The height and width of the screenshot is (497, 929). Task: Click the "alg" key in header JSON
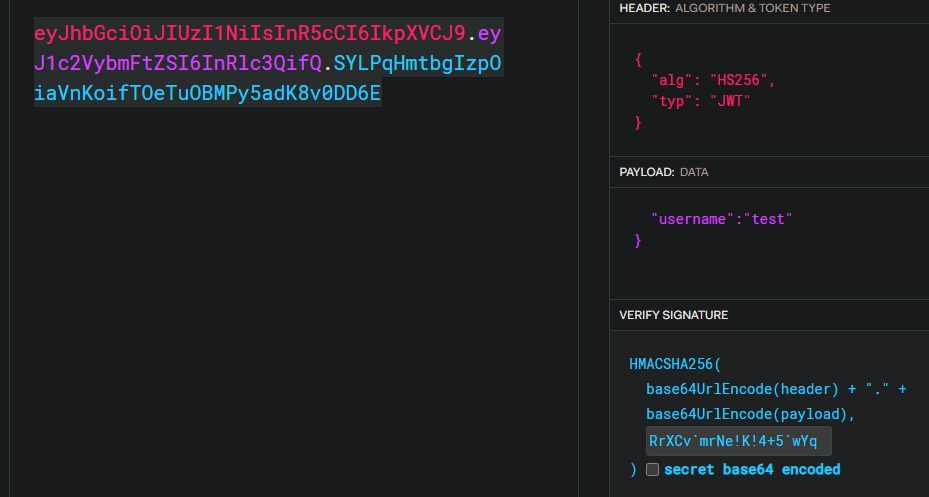click(671, 80)
